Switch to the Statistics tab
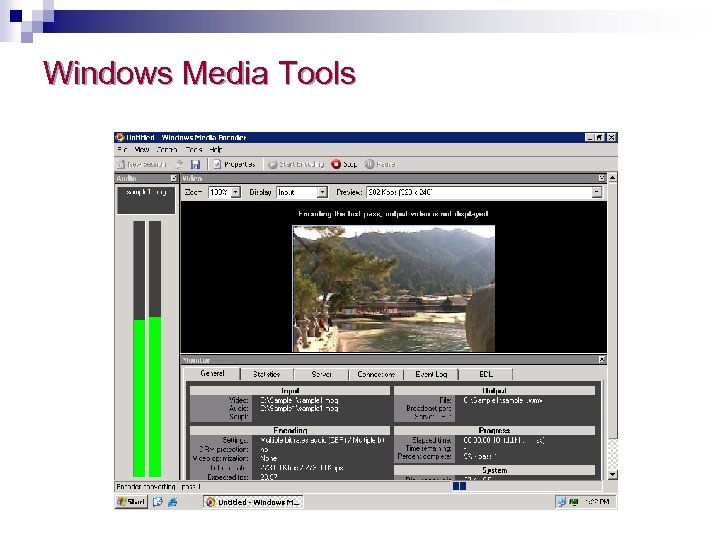 [267, 374]
